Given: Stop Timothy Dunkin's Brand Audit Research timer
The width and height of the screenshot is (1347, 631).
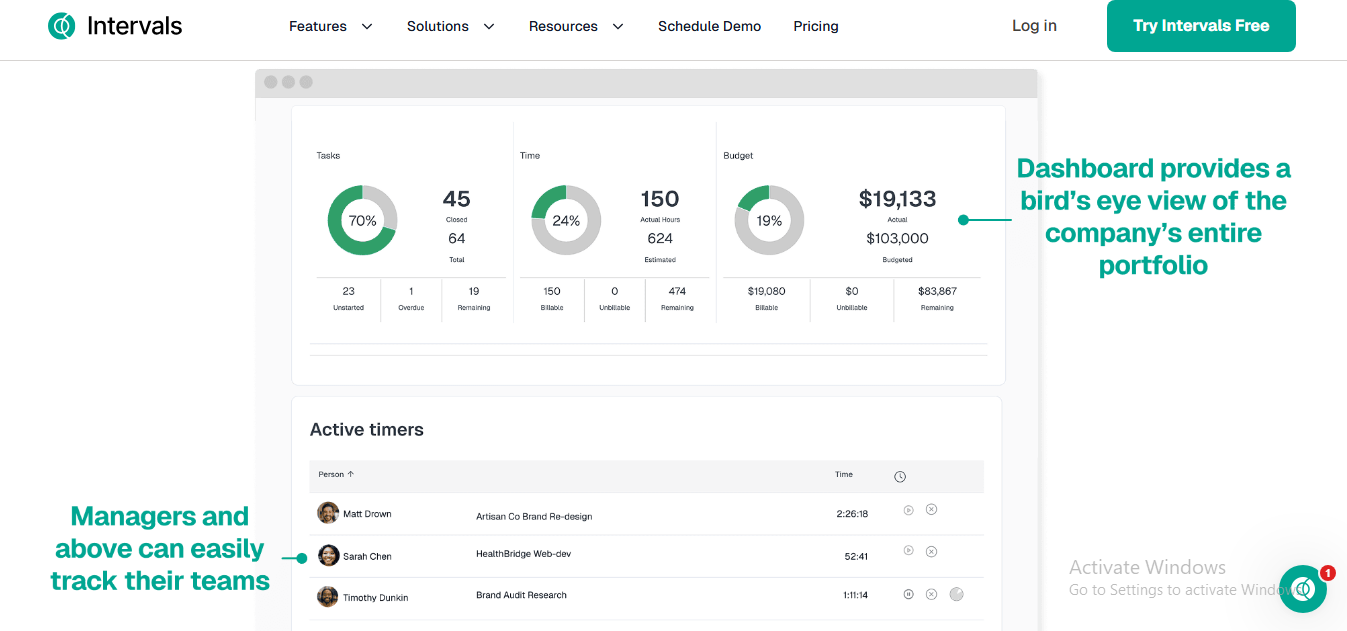Looking at the screenshot, I should [931, 593].
